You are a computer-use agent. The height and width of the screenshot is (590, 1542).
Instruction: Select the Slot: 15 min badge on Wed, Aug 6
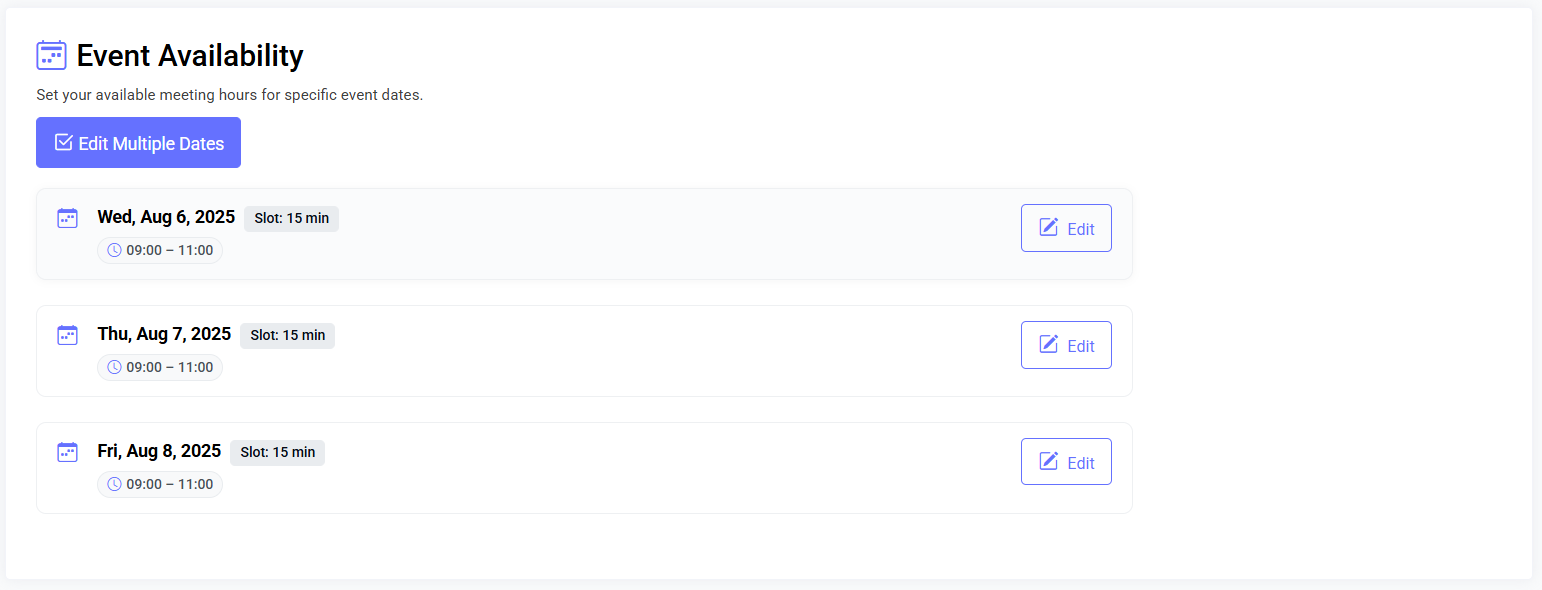pyautogui.click(x=291, y=218)
